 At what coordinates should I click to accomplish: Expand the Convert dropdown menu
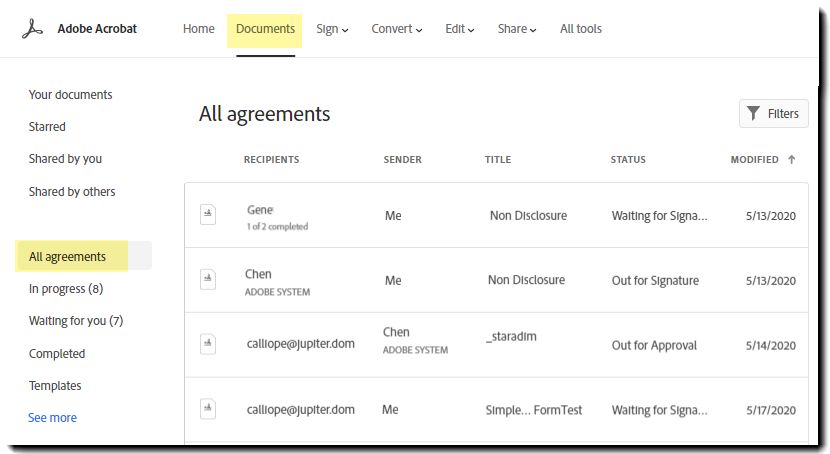coord(396,29)
